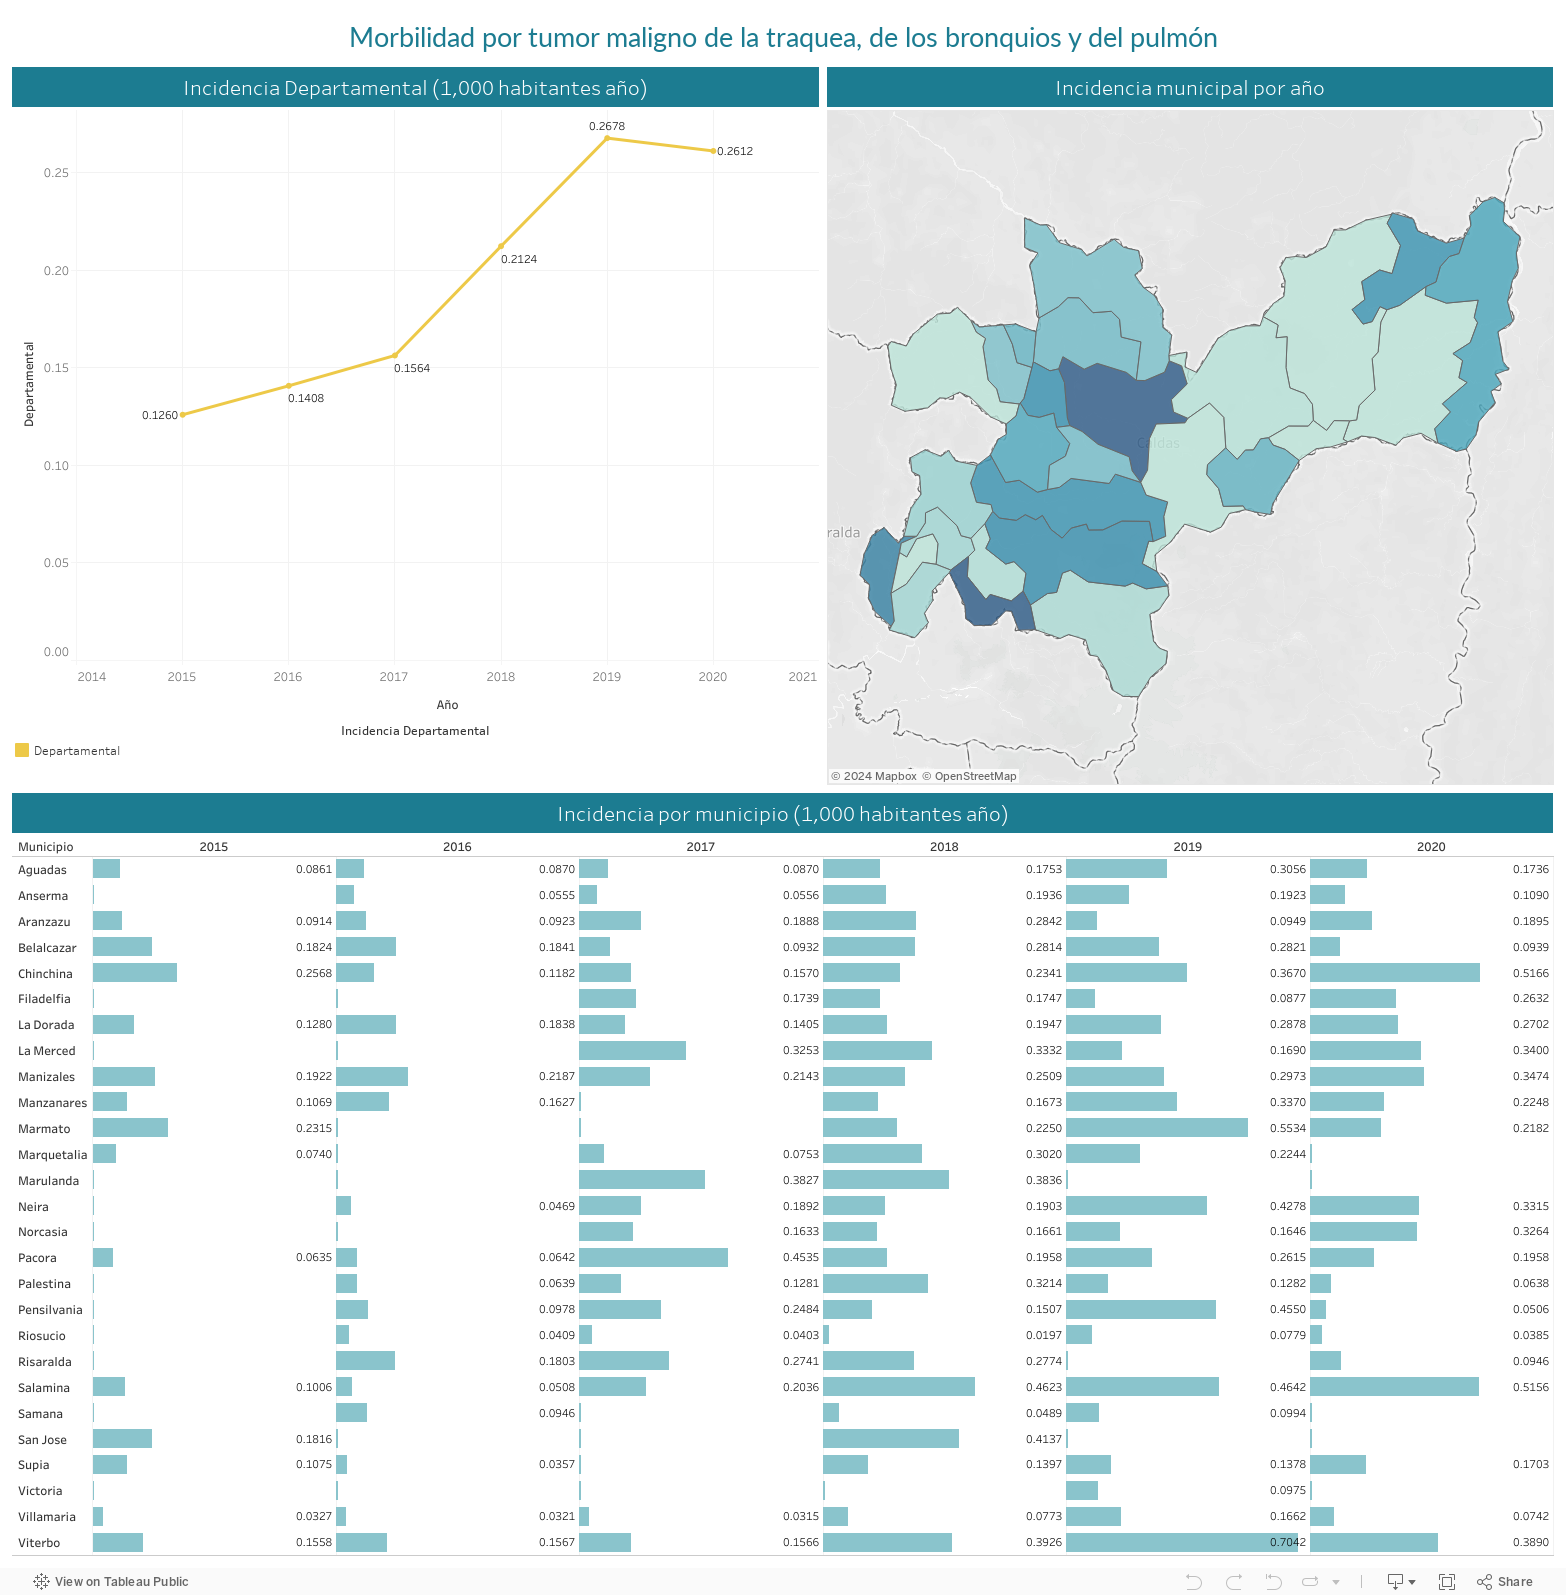Image resolution: width=1566 pixels, height=1595 pixels.
Task: Select Chinchina 2020 bar valued 0.5166
Action: (1395, 973)
